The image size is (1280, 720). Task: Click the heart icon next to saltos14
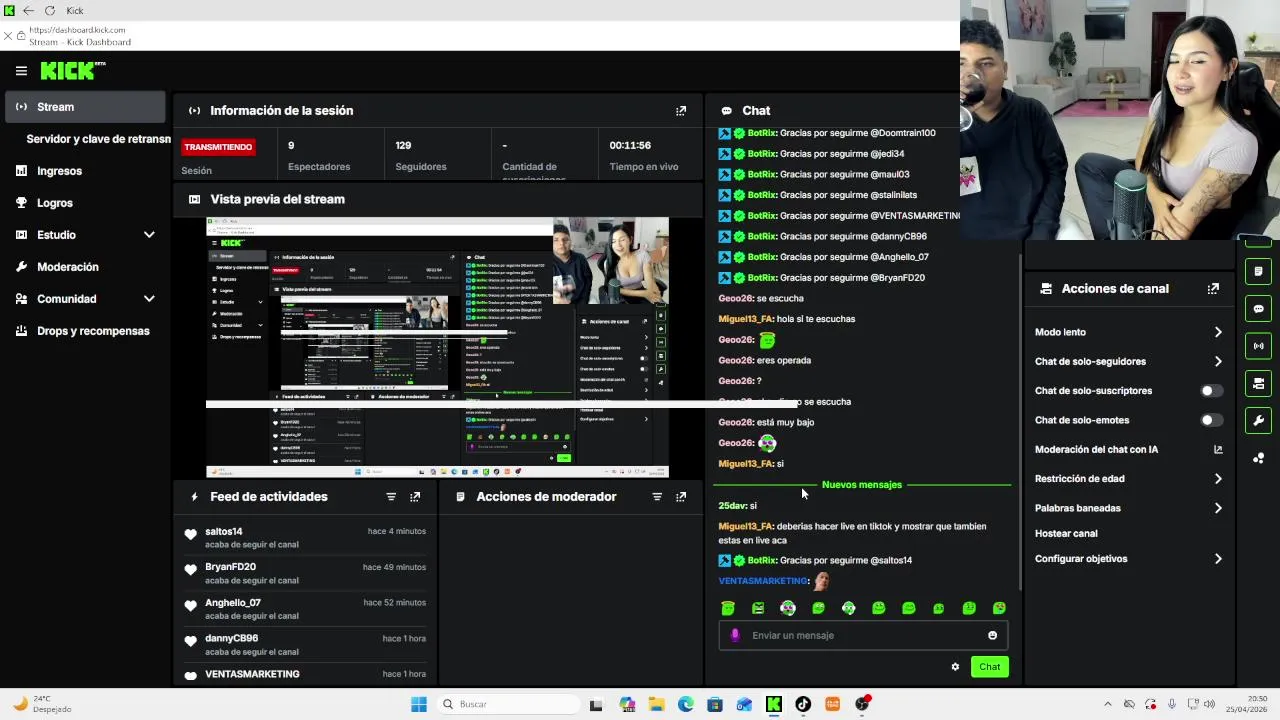(191, 534)
